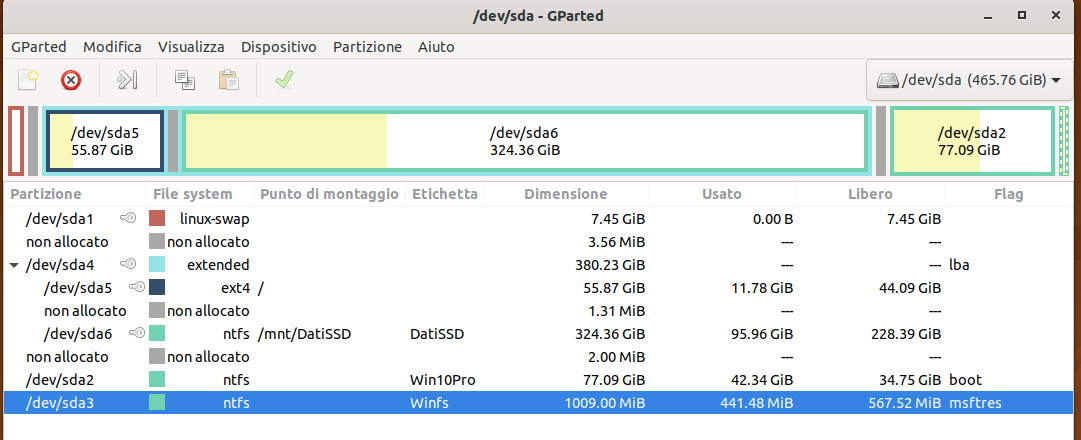Click the extended light-blue color swatch

[156, 265]
